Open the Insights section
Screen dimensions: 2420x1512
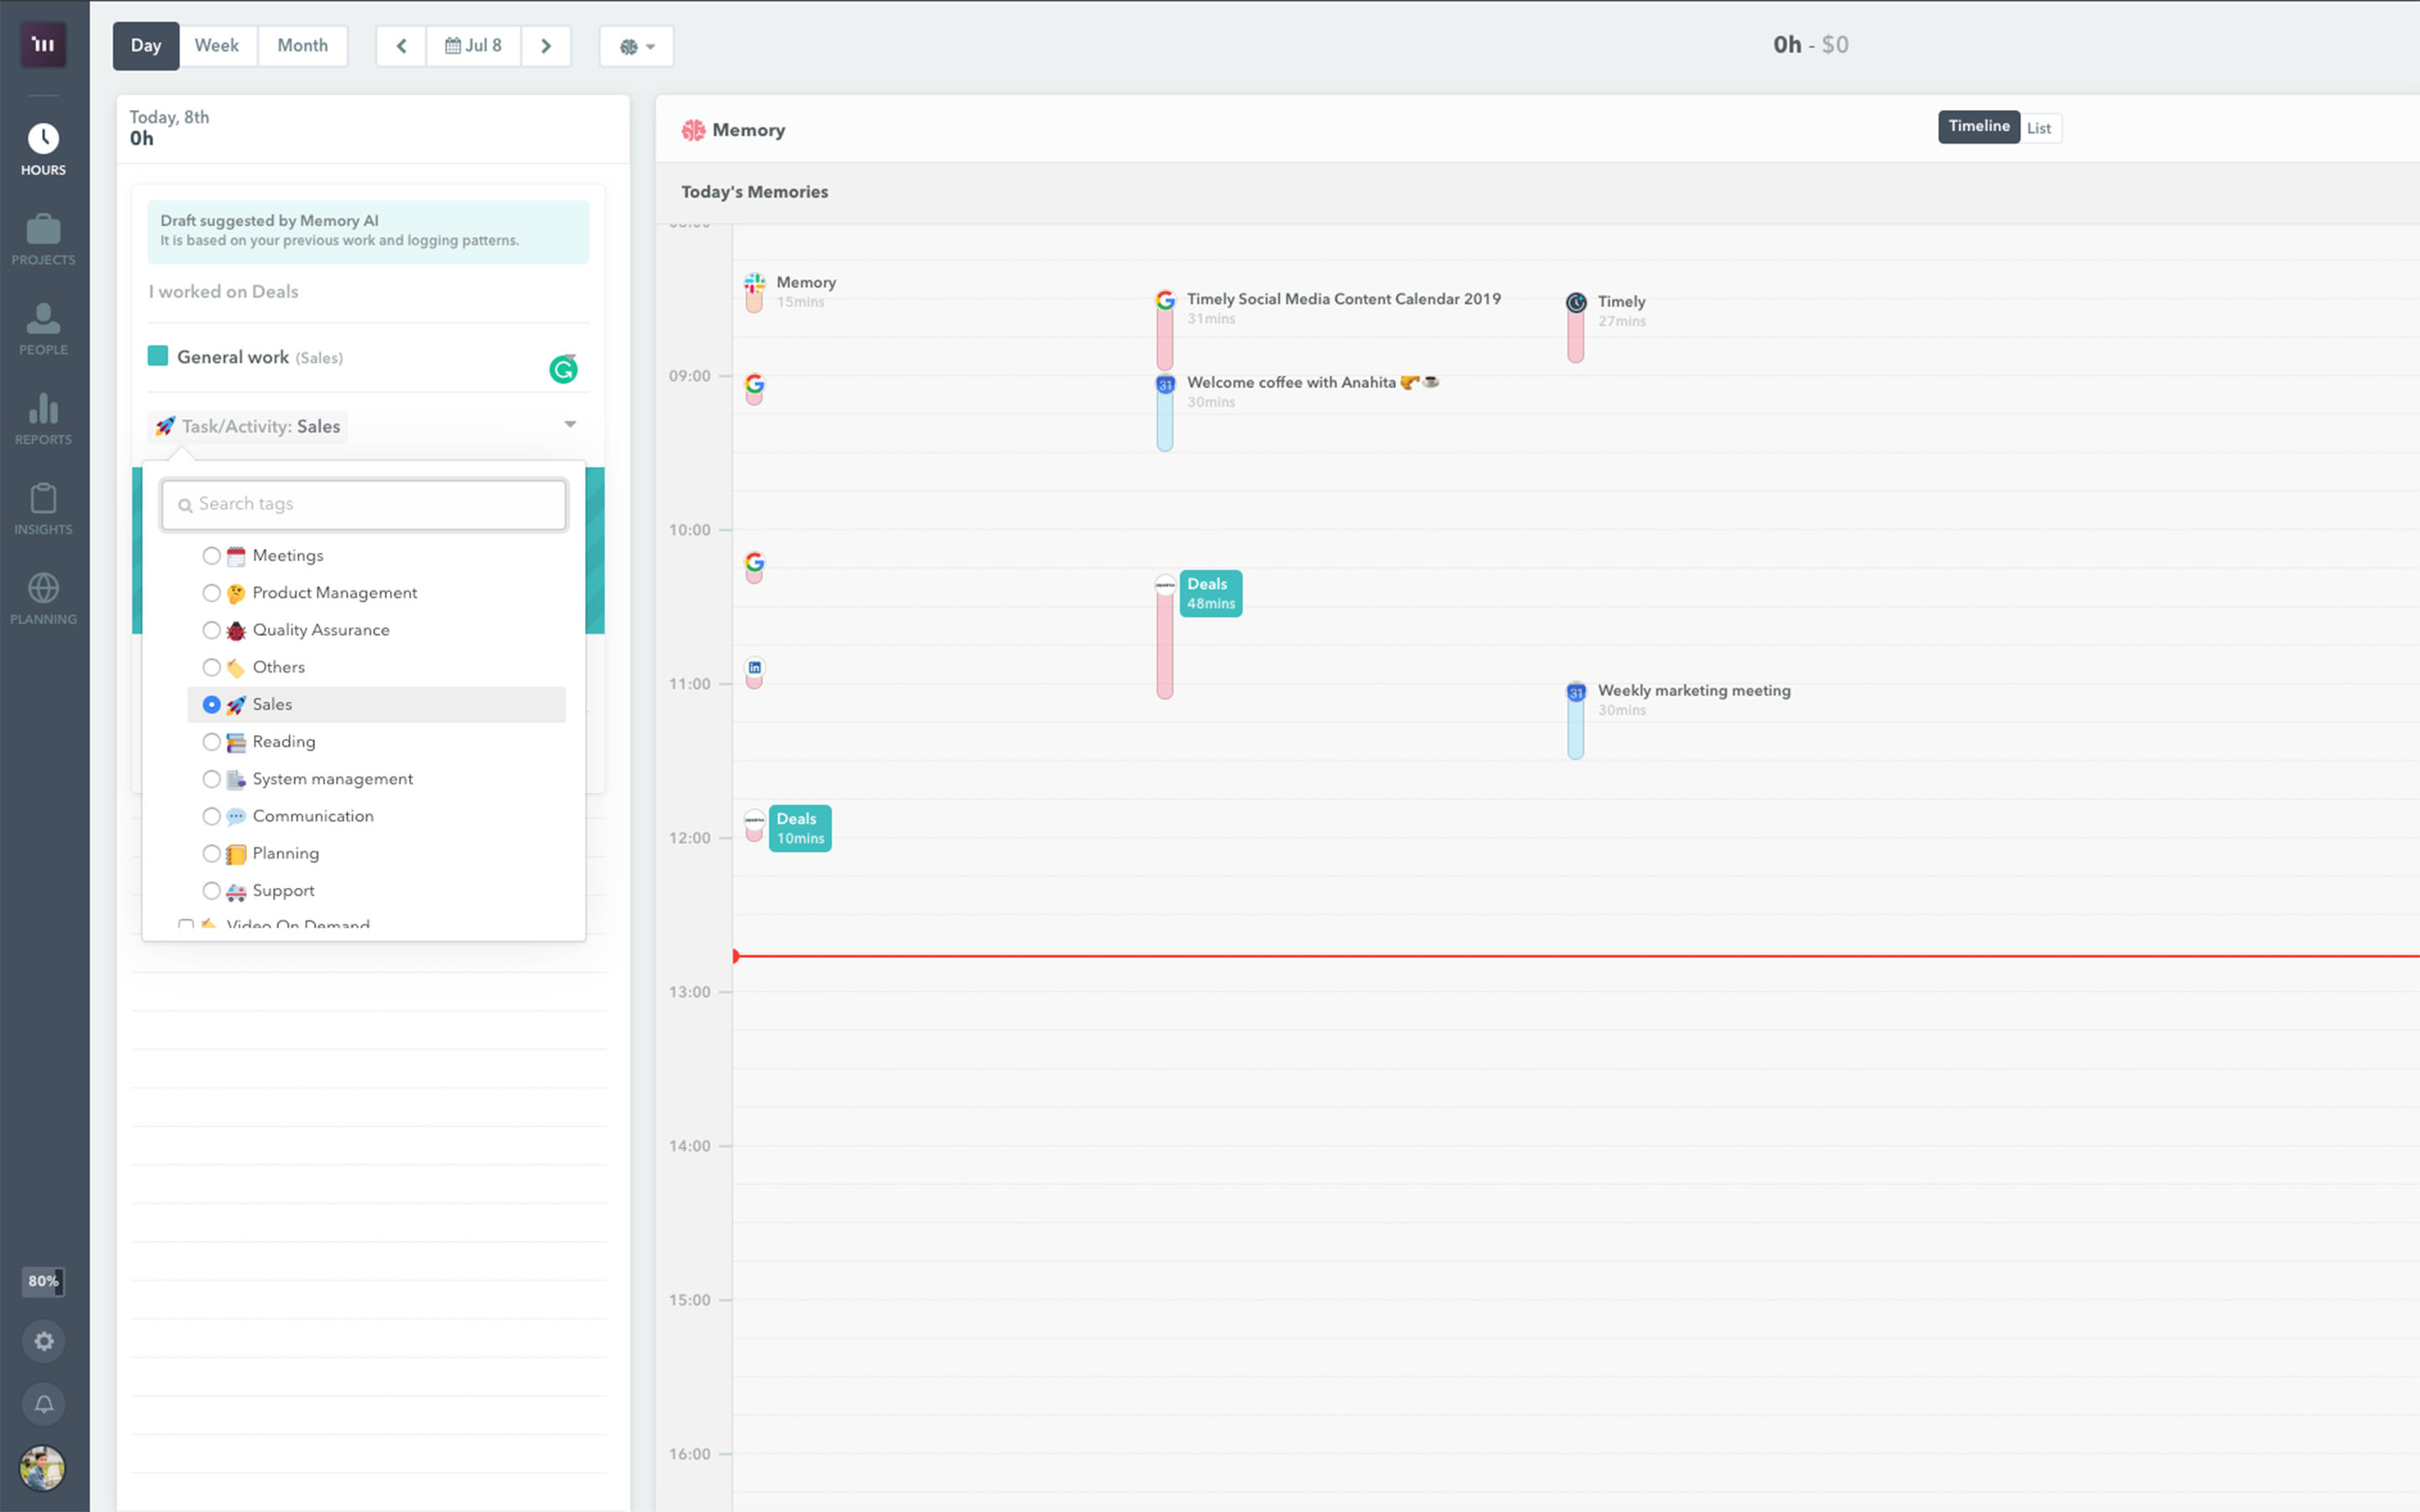pos(43,510)
